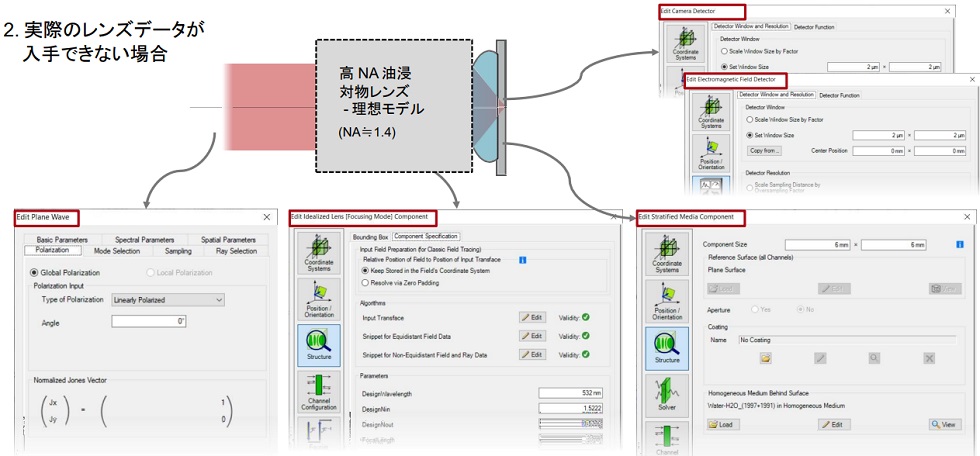Click validity check mark for Non-Equidistant Field
Viewport: 980px width, 456px height.
586,354
